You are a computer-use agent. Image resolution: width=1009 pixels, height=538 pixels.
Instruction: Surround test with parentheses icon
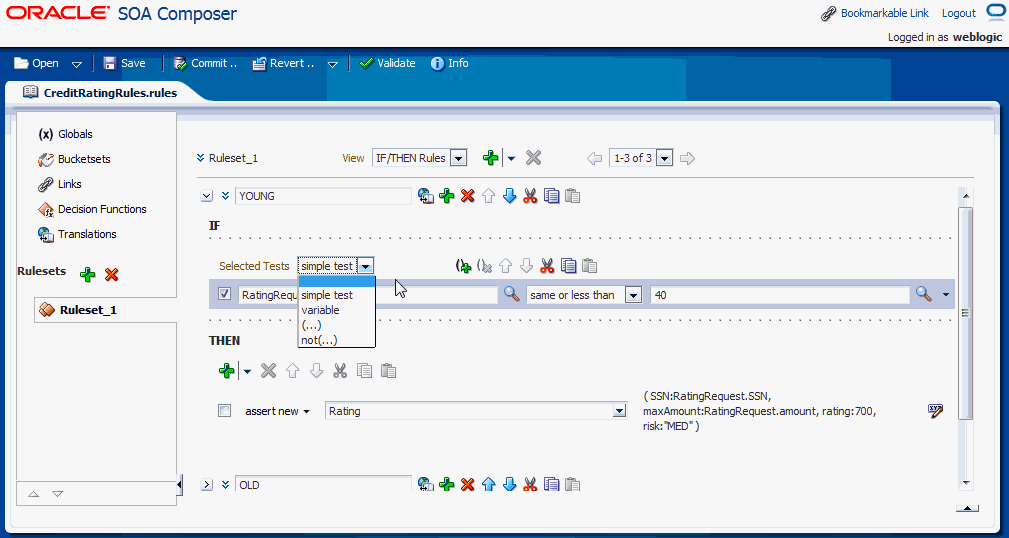(463, 266)
